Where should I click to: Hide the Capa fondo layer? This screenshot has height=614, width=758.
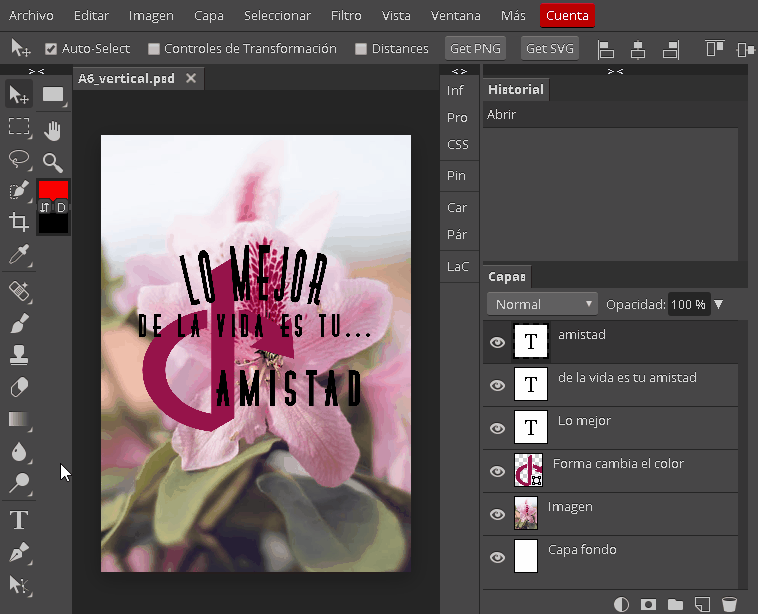tap(497, 557)
